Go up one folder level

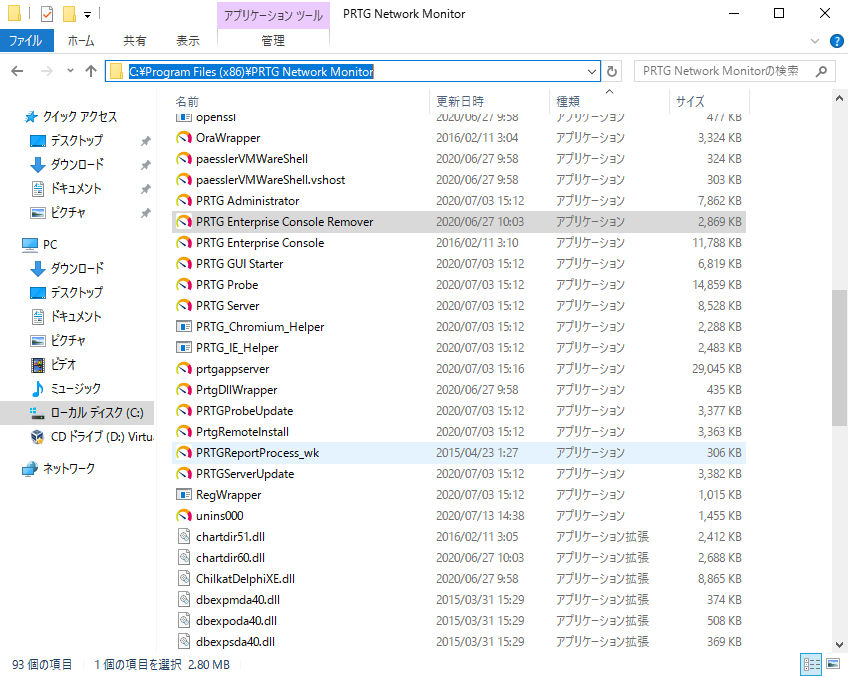click(x=91, y=71)
